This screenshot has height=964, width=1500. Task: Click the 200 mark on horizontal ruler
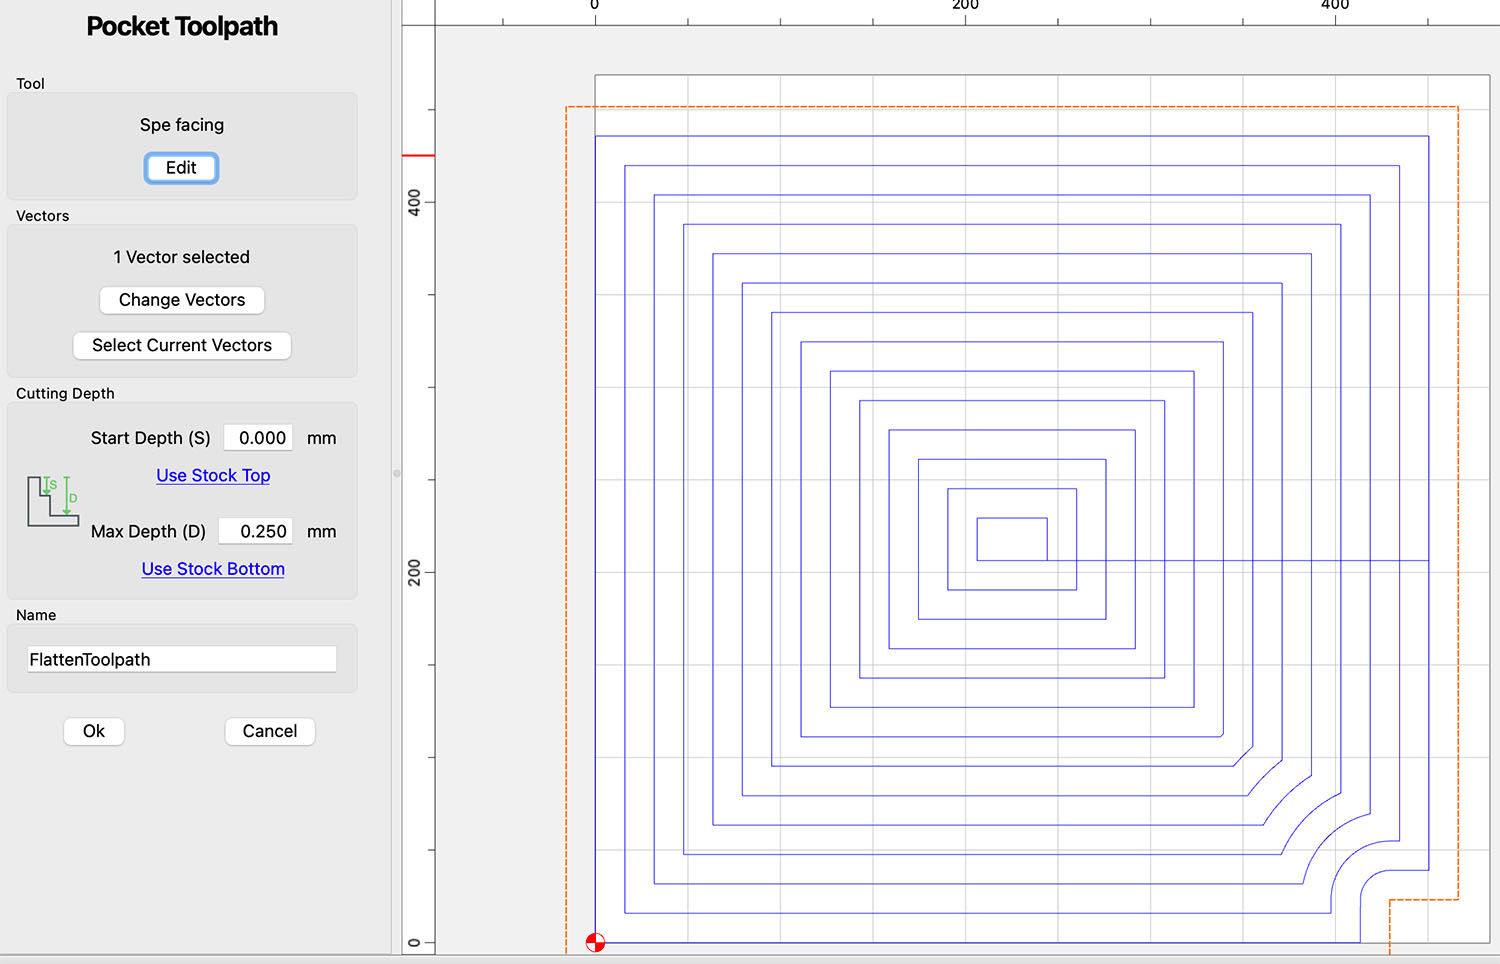[965, 8]
